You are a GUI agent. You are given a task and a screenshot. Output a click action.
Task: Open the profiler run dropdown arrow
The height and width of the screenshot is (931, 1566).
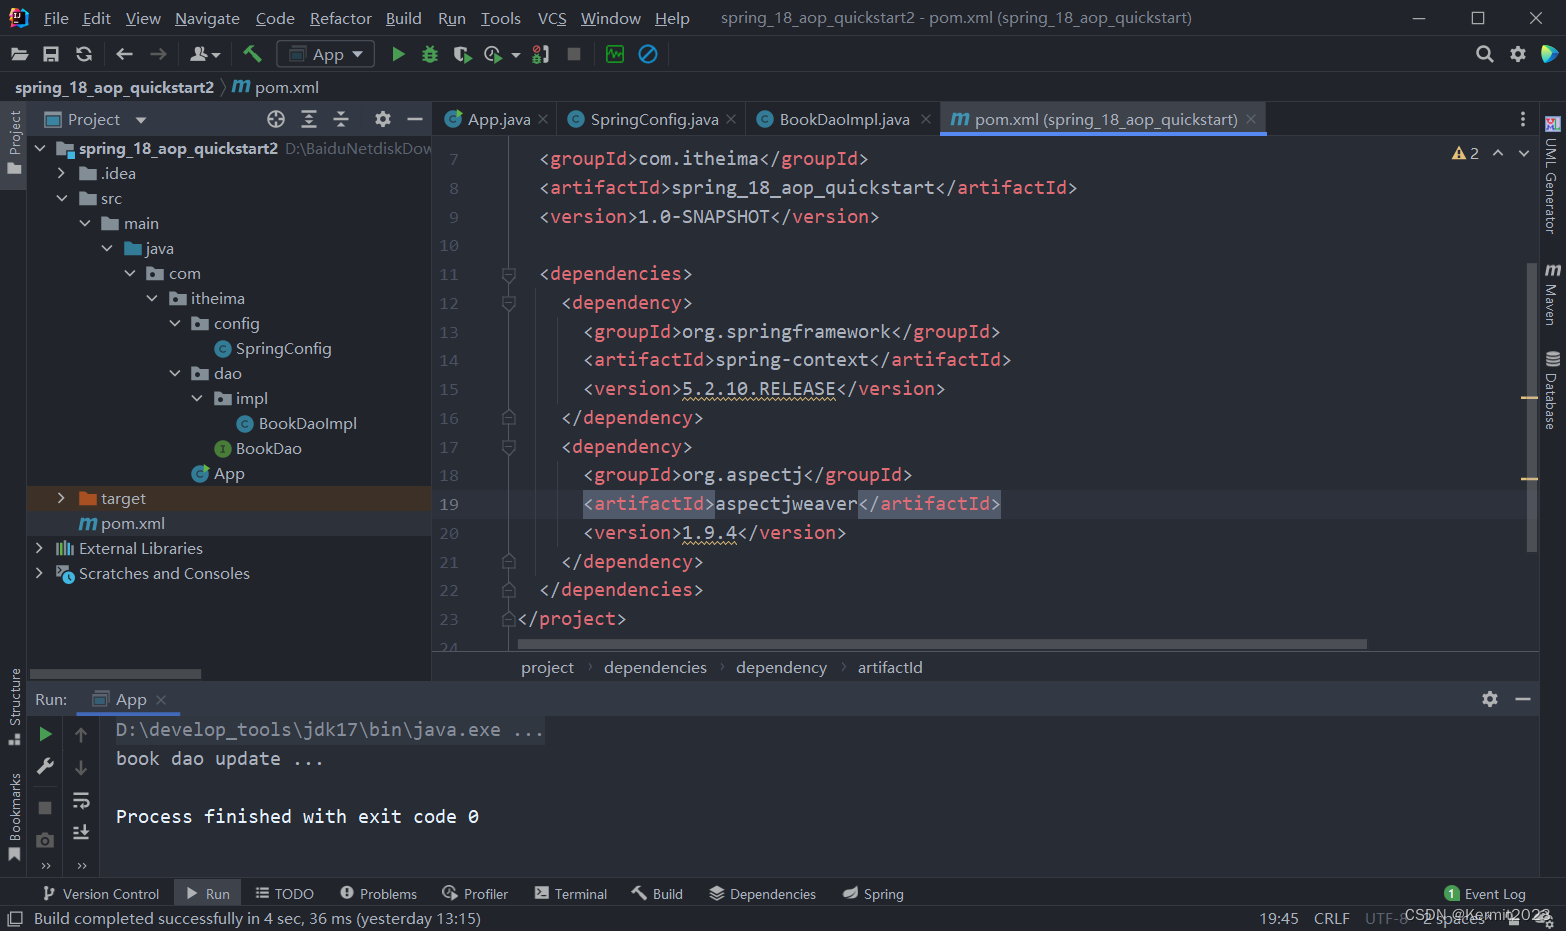point(516,54)
